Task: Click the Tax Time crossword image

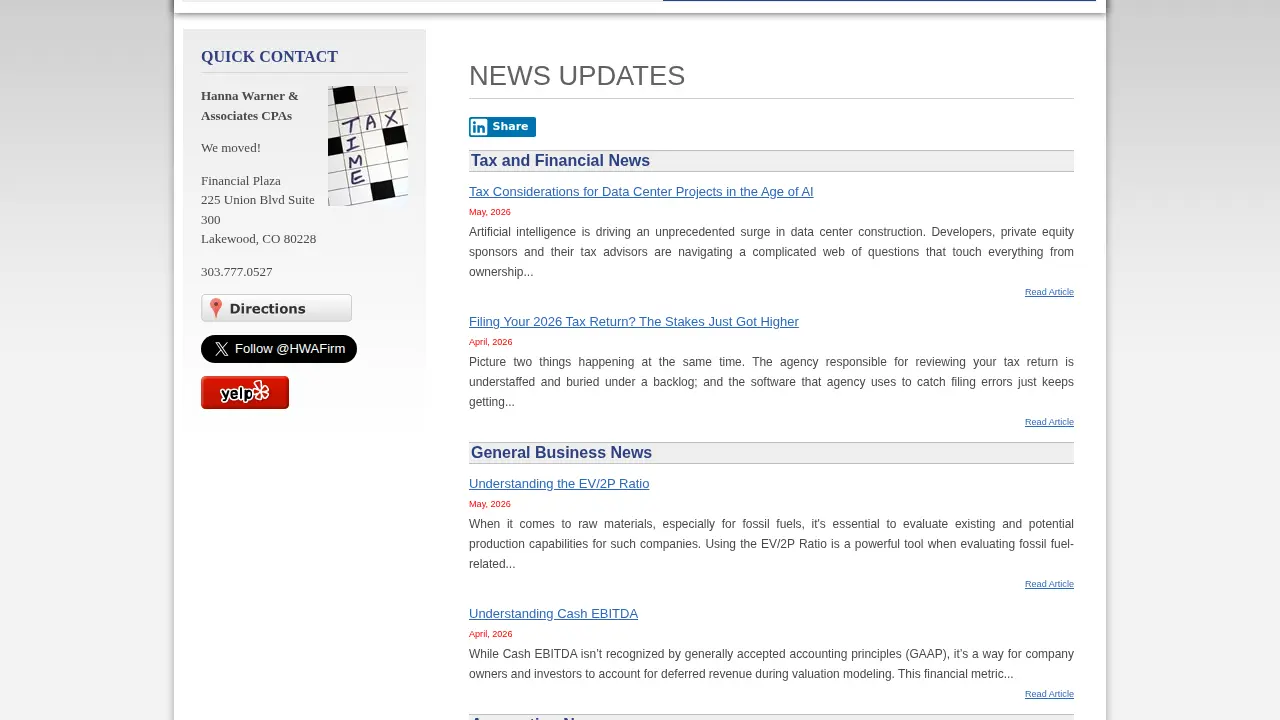Action: click(x=368, y=146)
